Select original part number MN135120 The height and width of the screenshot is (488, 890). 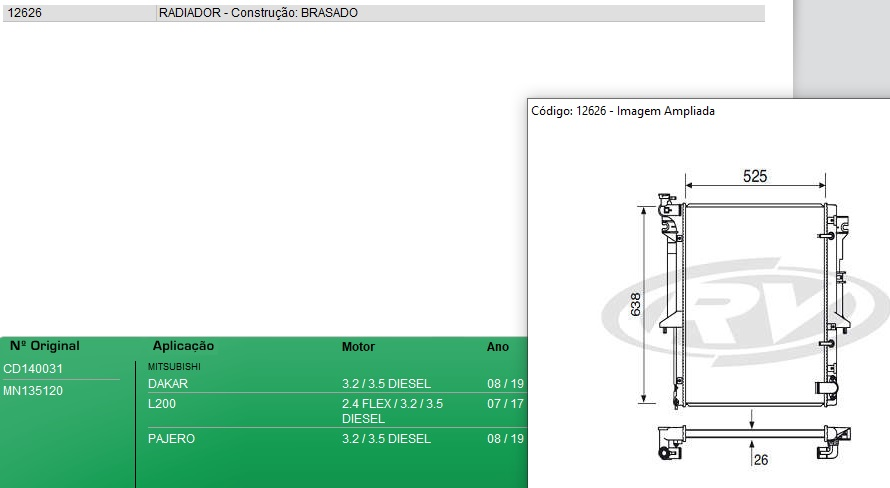tap(33, 391)
